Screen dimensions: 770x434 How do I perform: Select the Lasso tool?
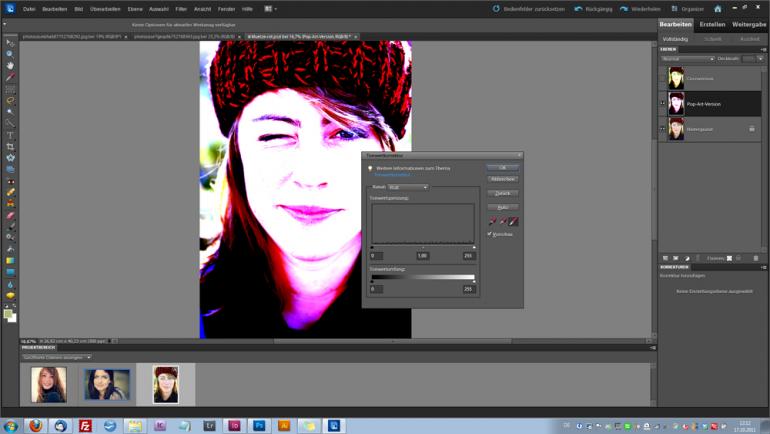10,101
